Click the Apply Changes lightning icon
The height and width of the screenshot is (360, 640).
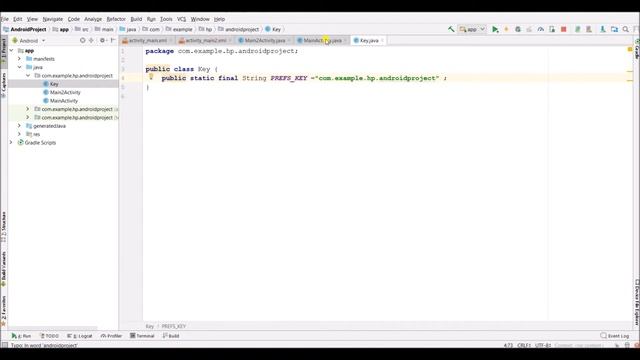pos(507,29)
